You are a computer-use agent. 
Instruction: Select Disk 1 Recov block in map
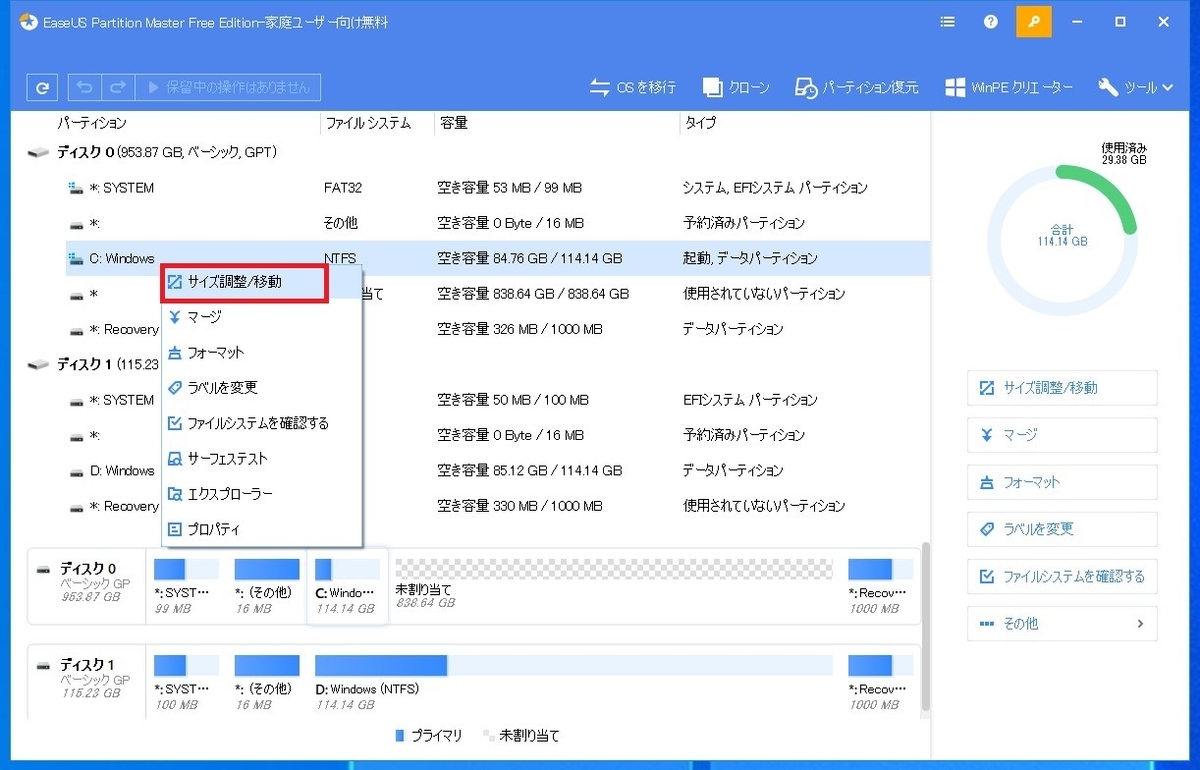(881, 683)
